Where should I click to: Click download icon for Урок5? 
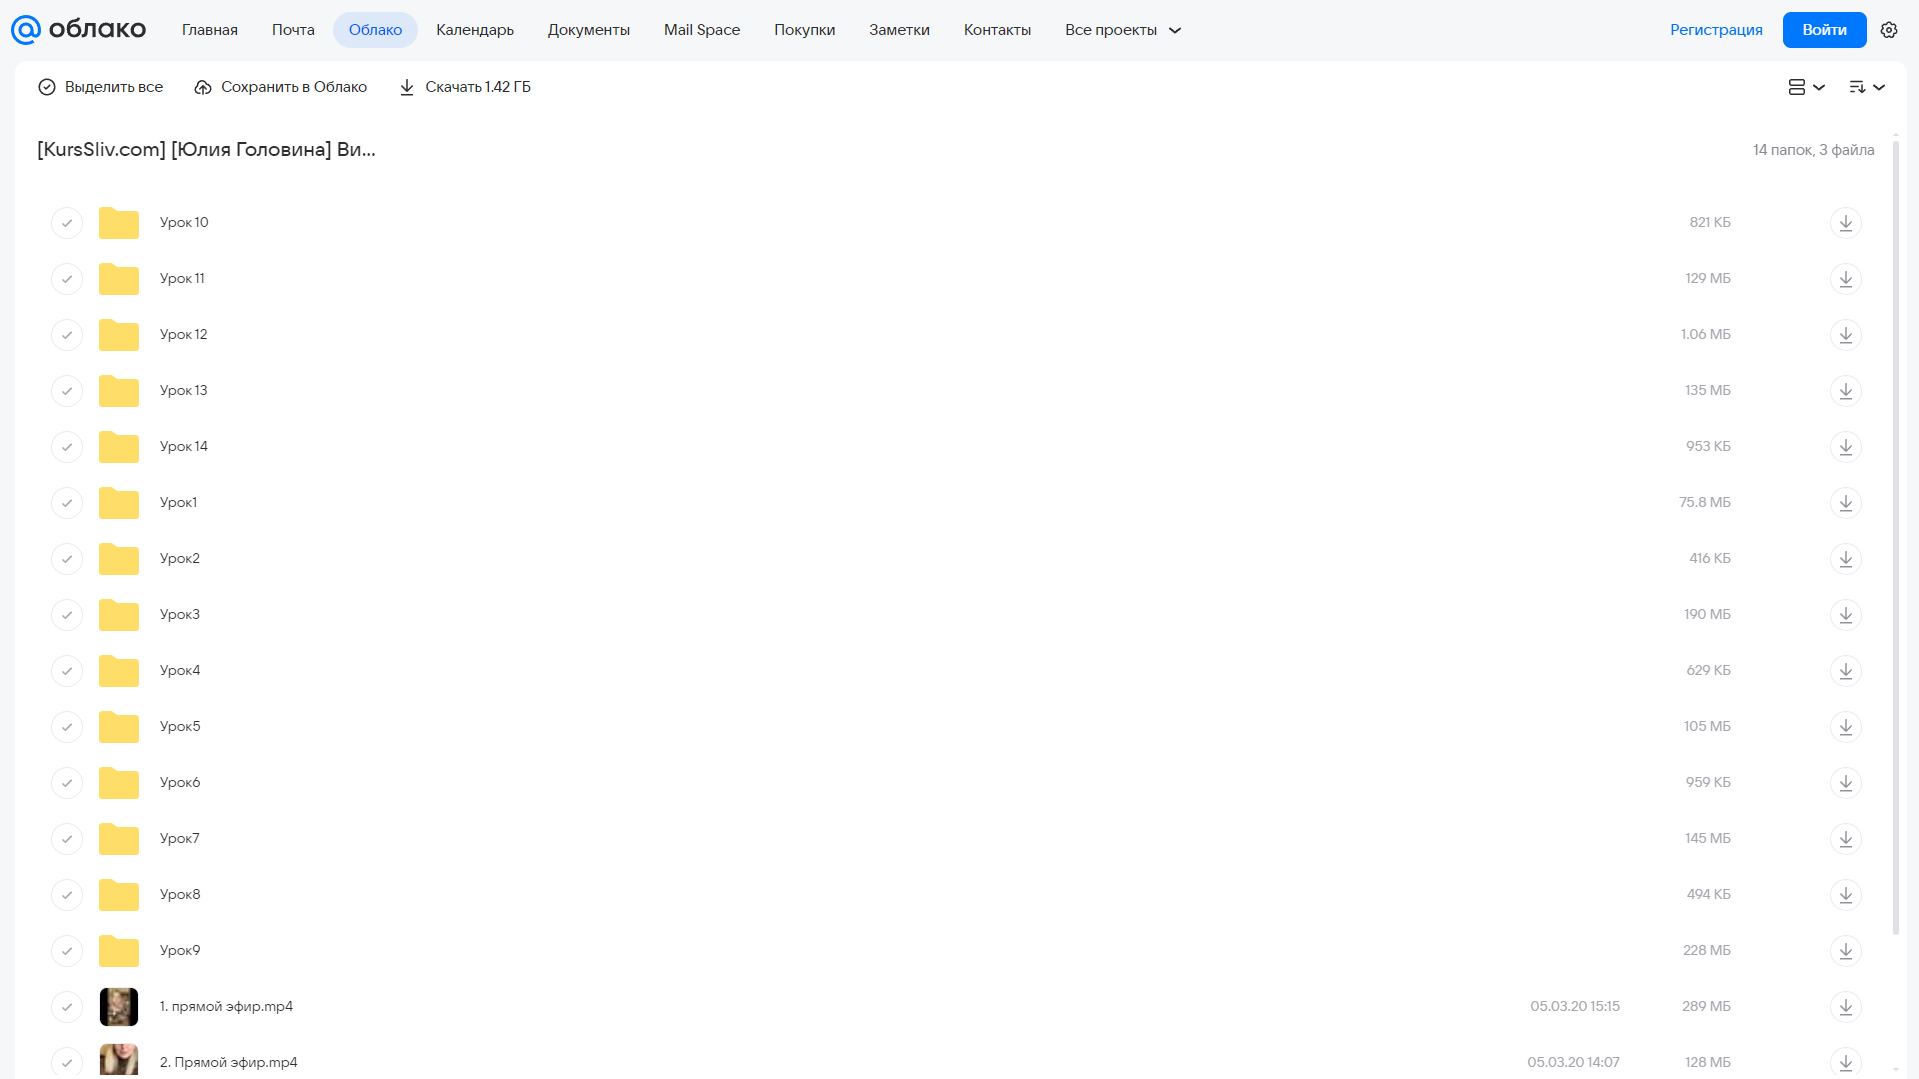(1846, 726)
